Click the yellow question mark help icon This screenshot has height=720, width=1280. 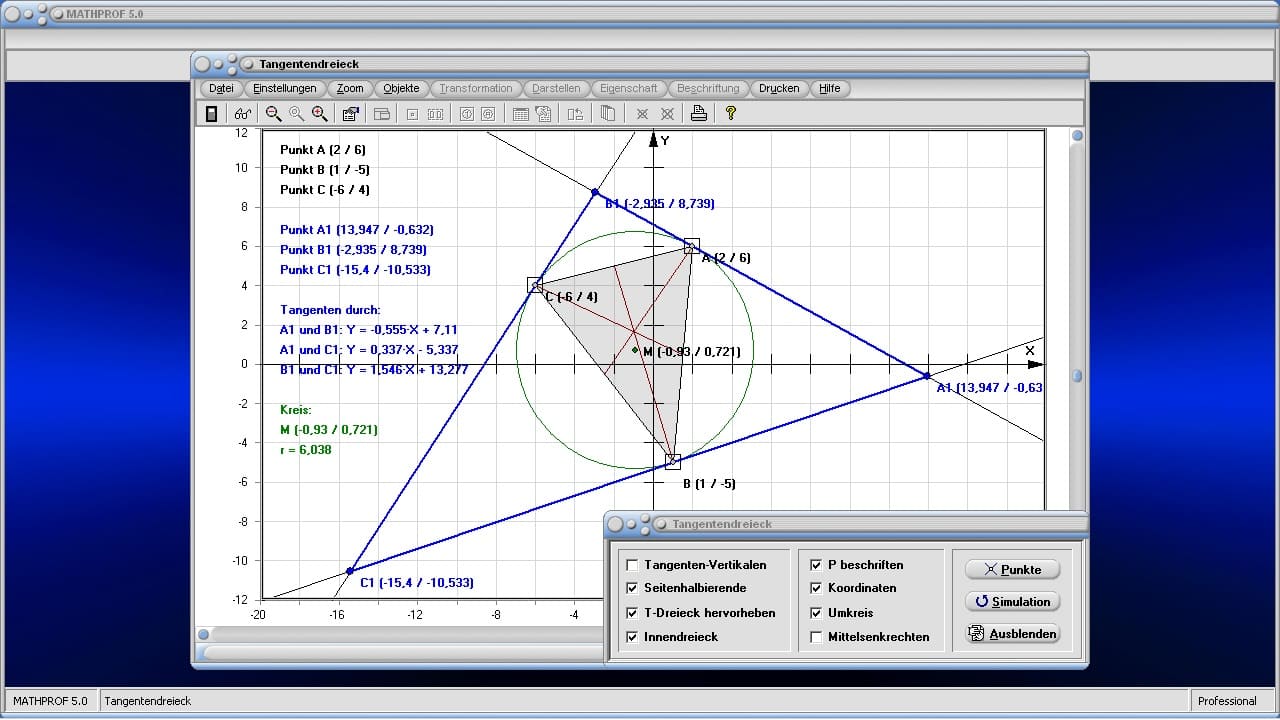point(731,114)
